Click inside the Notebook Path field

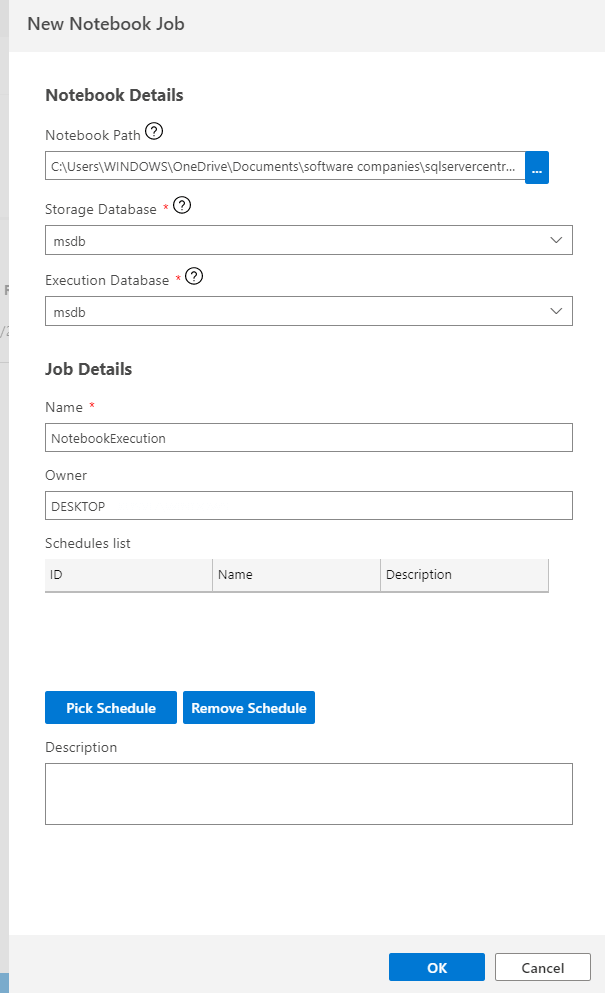click(x=285, y=167)
